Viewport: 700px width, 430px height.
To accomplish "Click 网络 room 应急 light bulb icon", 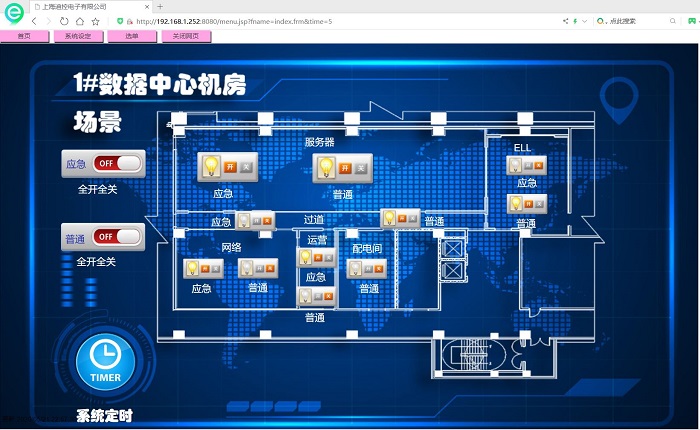I will coord(191,268).
